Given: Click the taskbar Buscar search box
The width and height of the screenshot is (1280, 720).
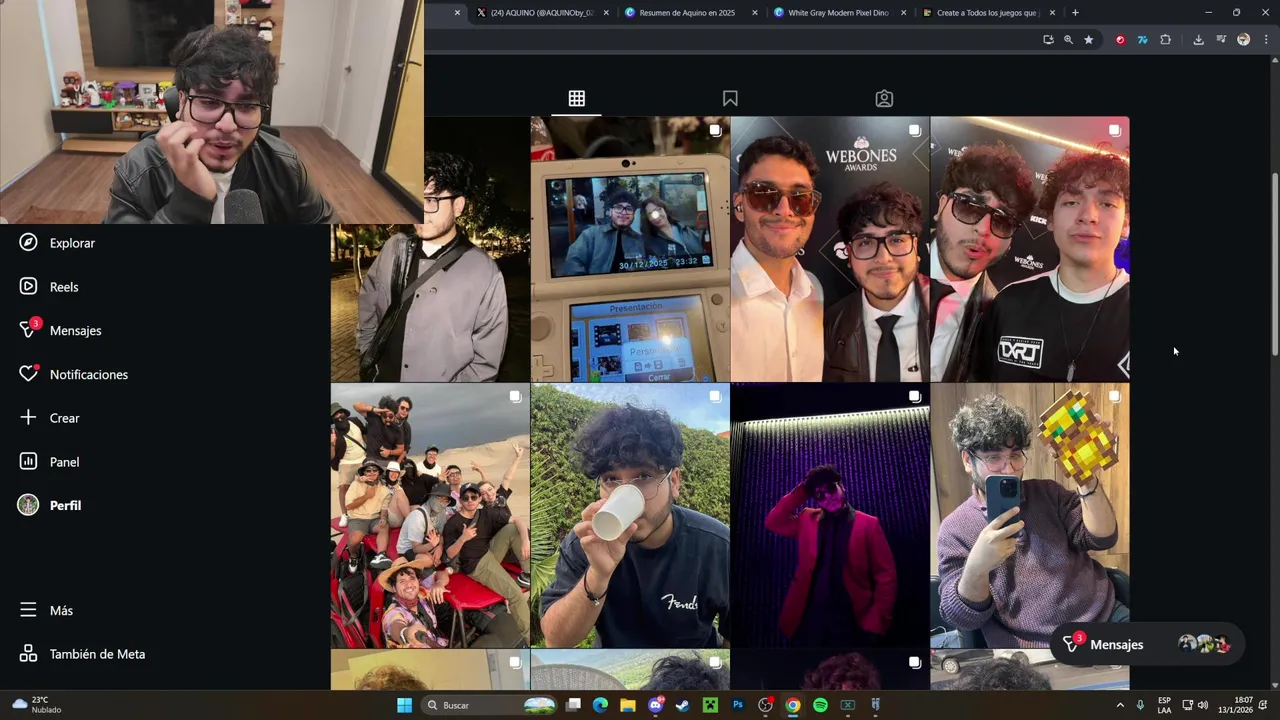Looking at the screenshot, I should (490, 705).
